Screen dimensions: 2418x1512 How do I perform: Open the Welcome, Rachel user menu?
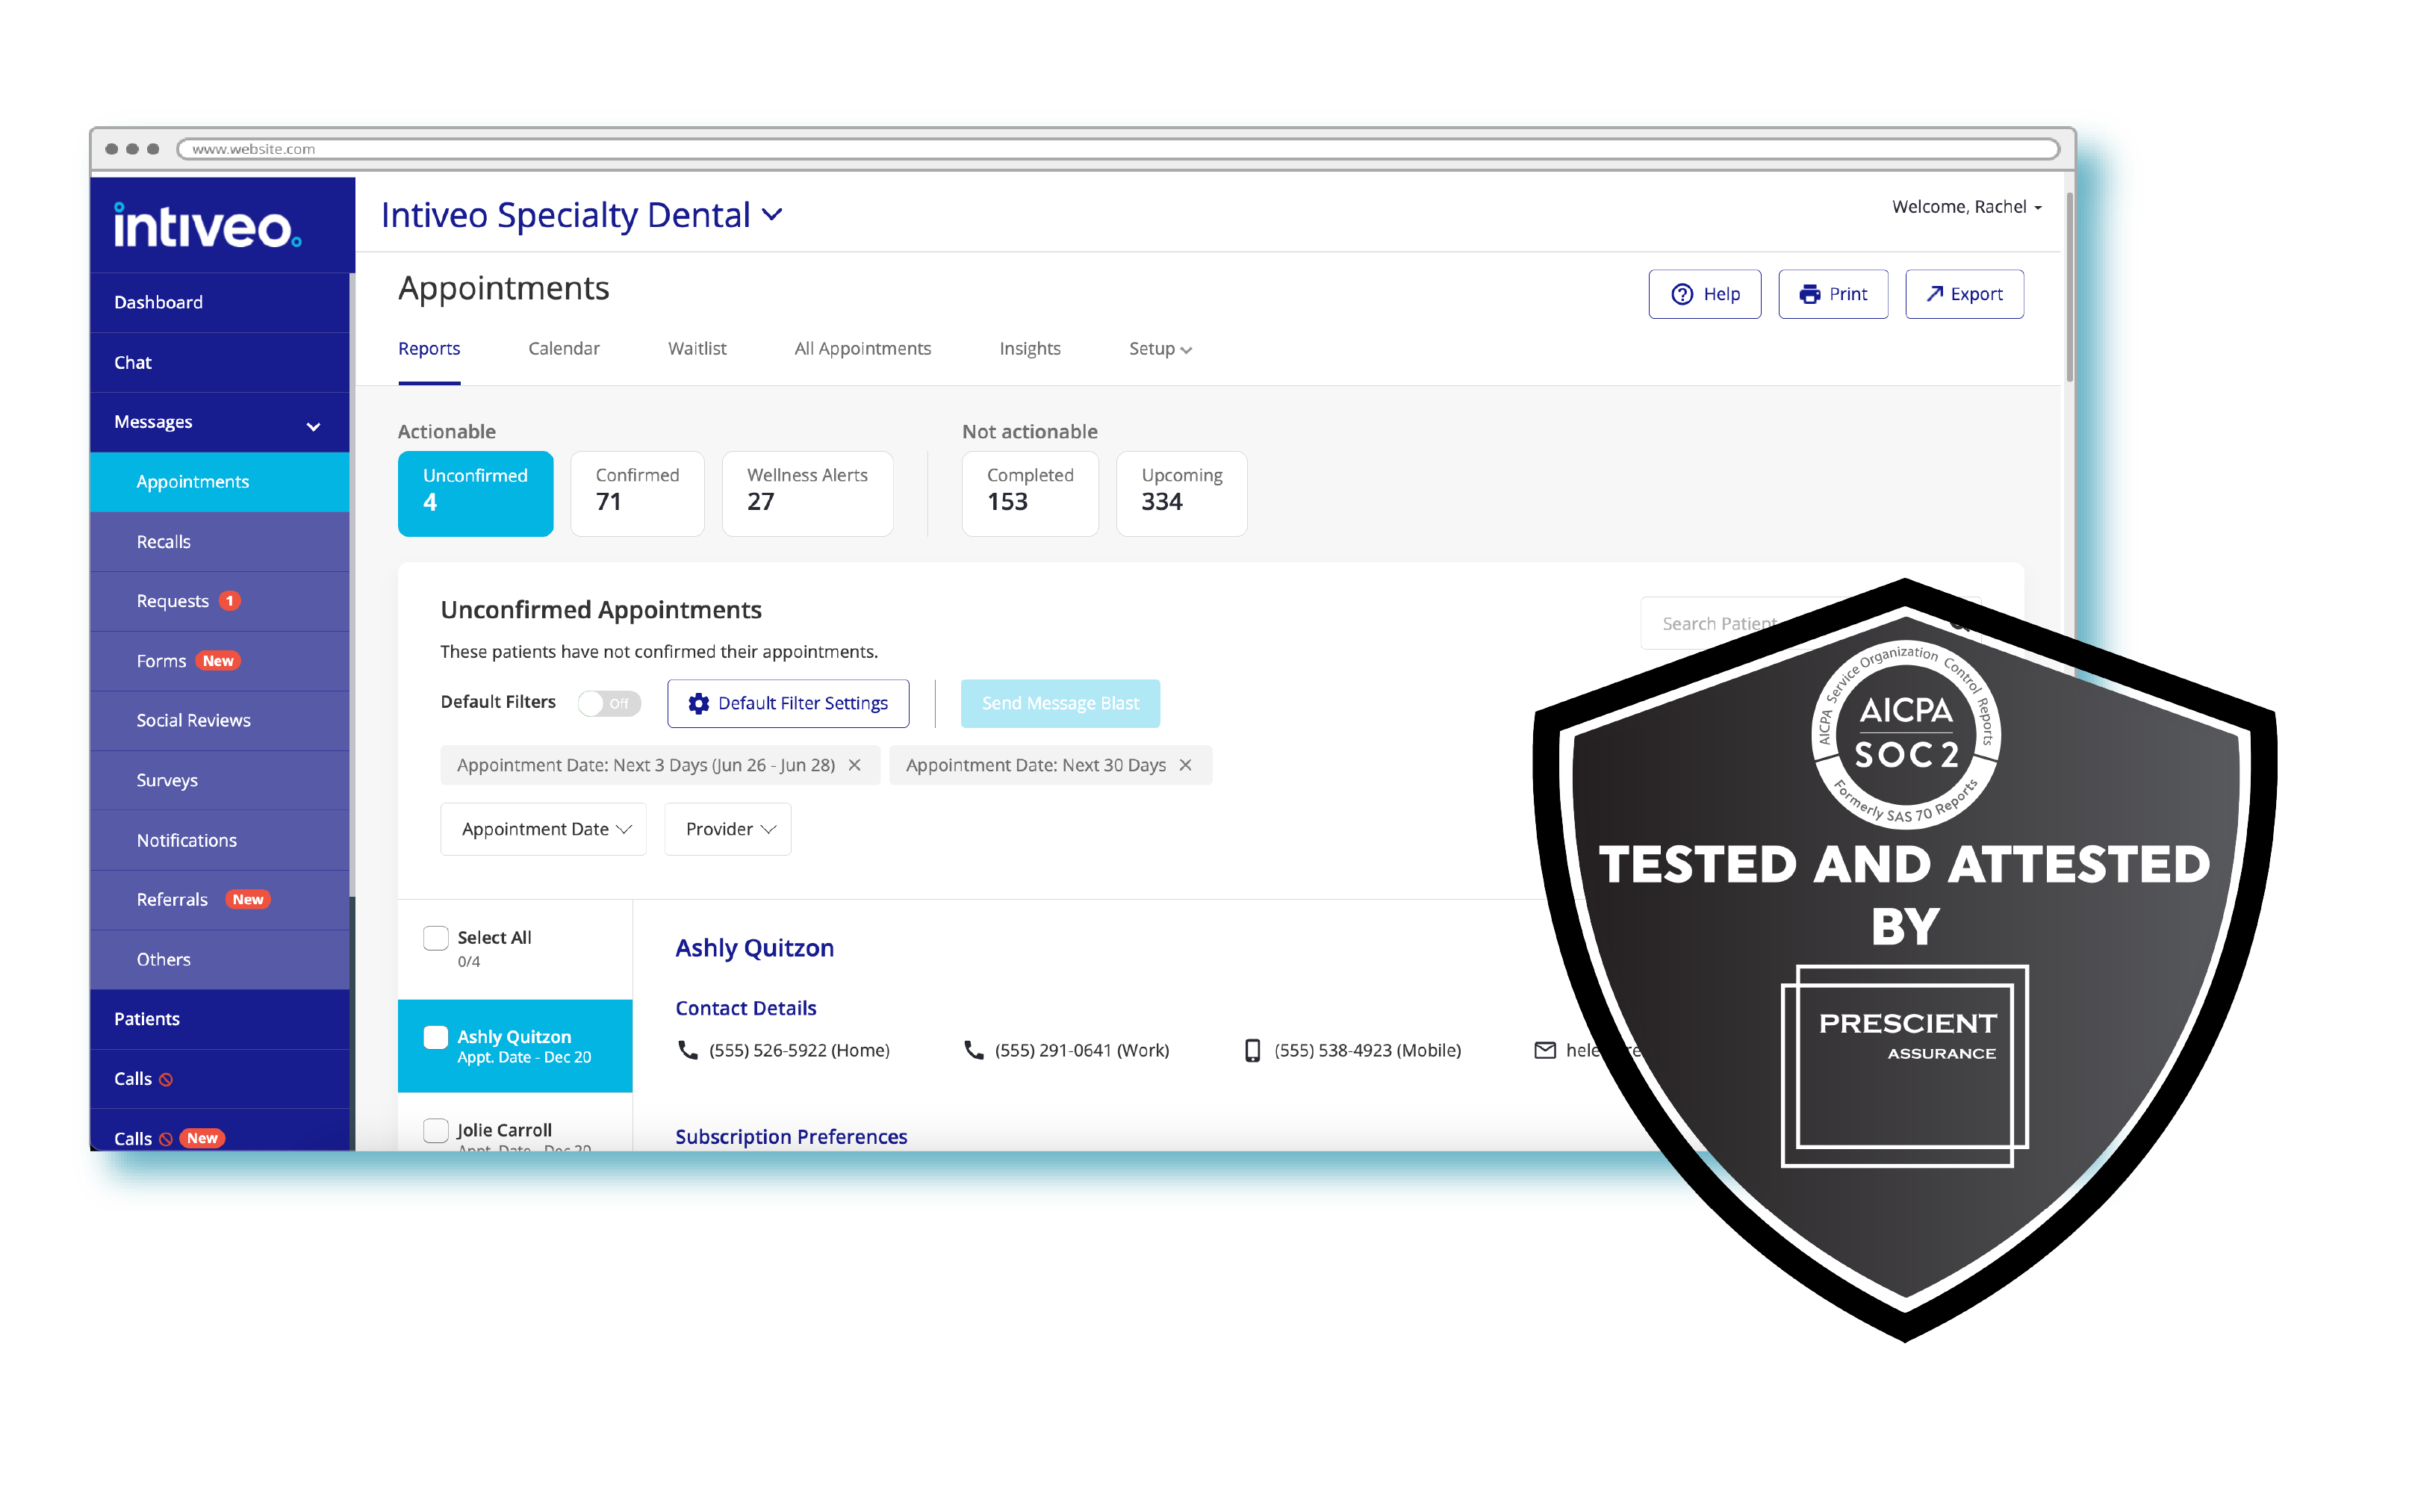click(x=1966, y=207)
